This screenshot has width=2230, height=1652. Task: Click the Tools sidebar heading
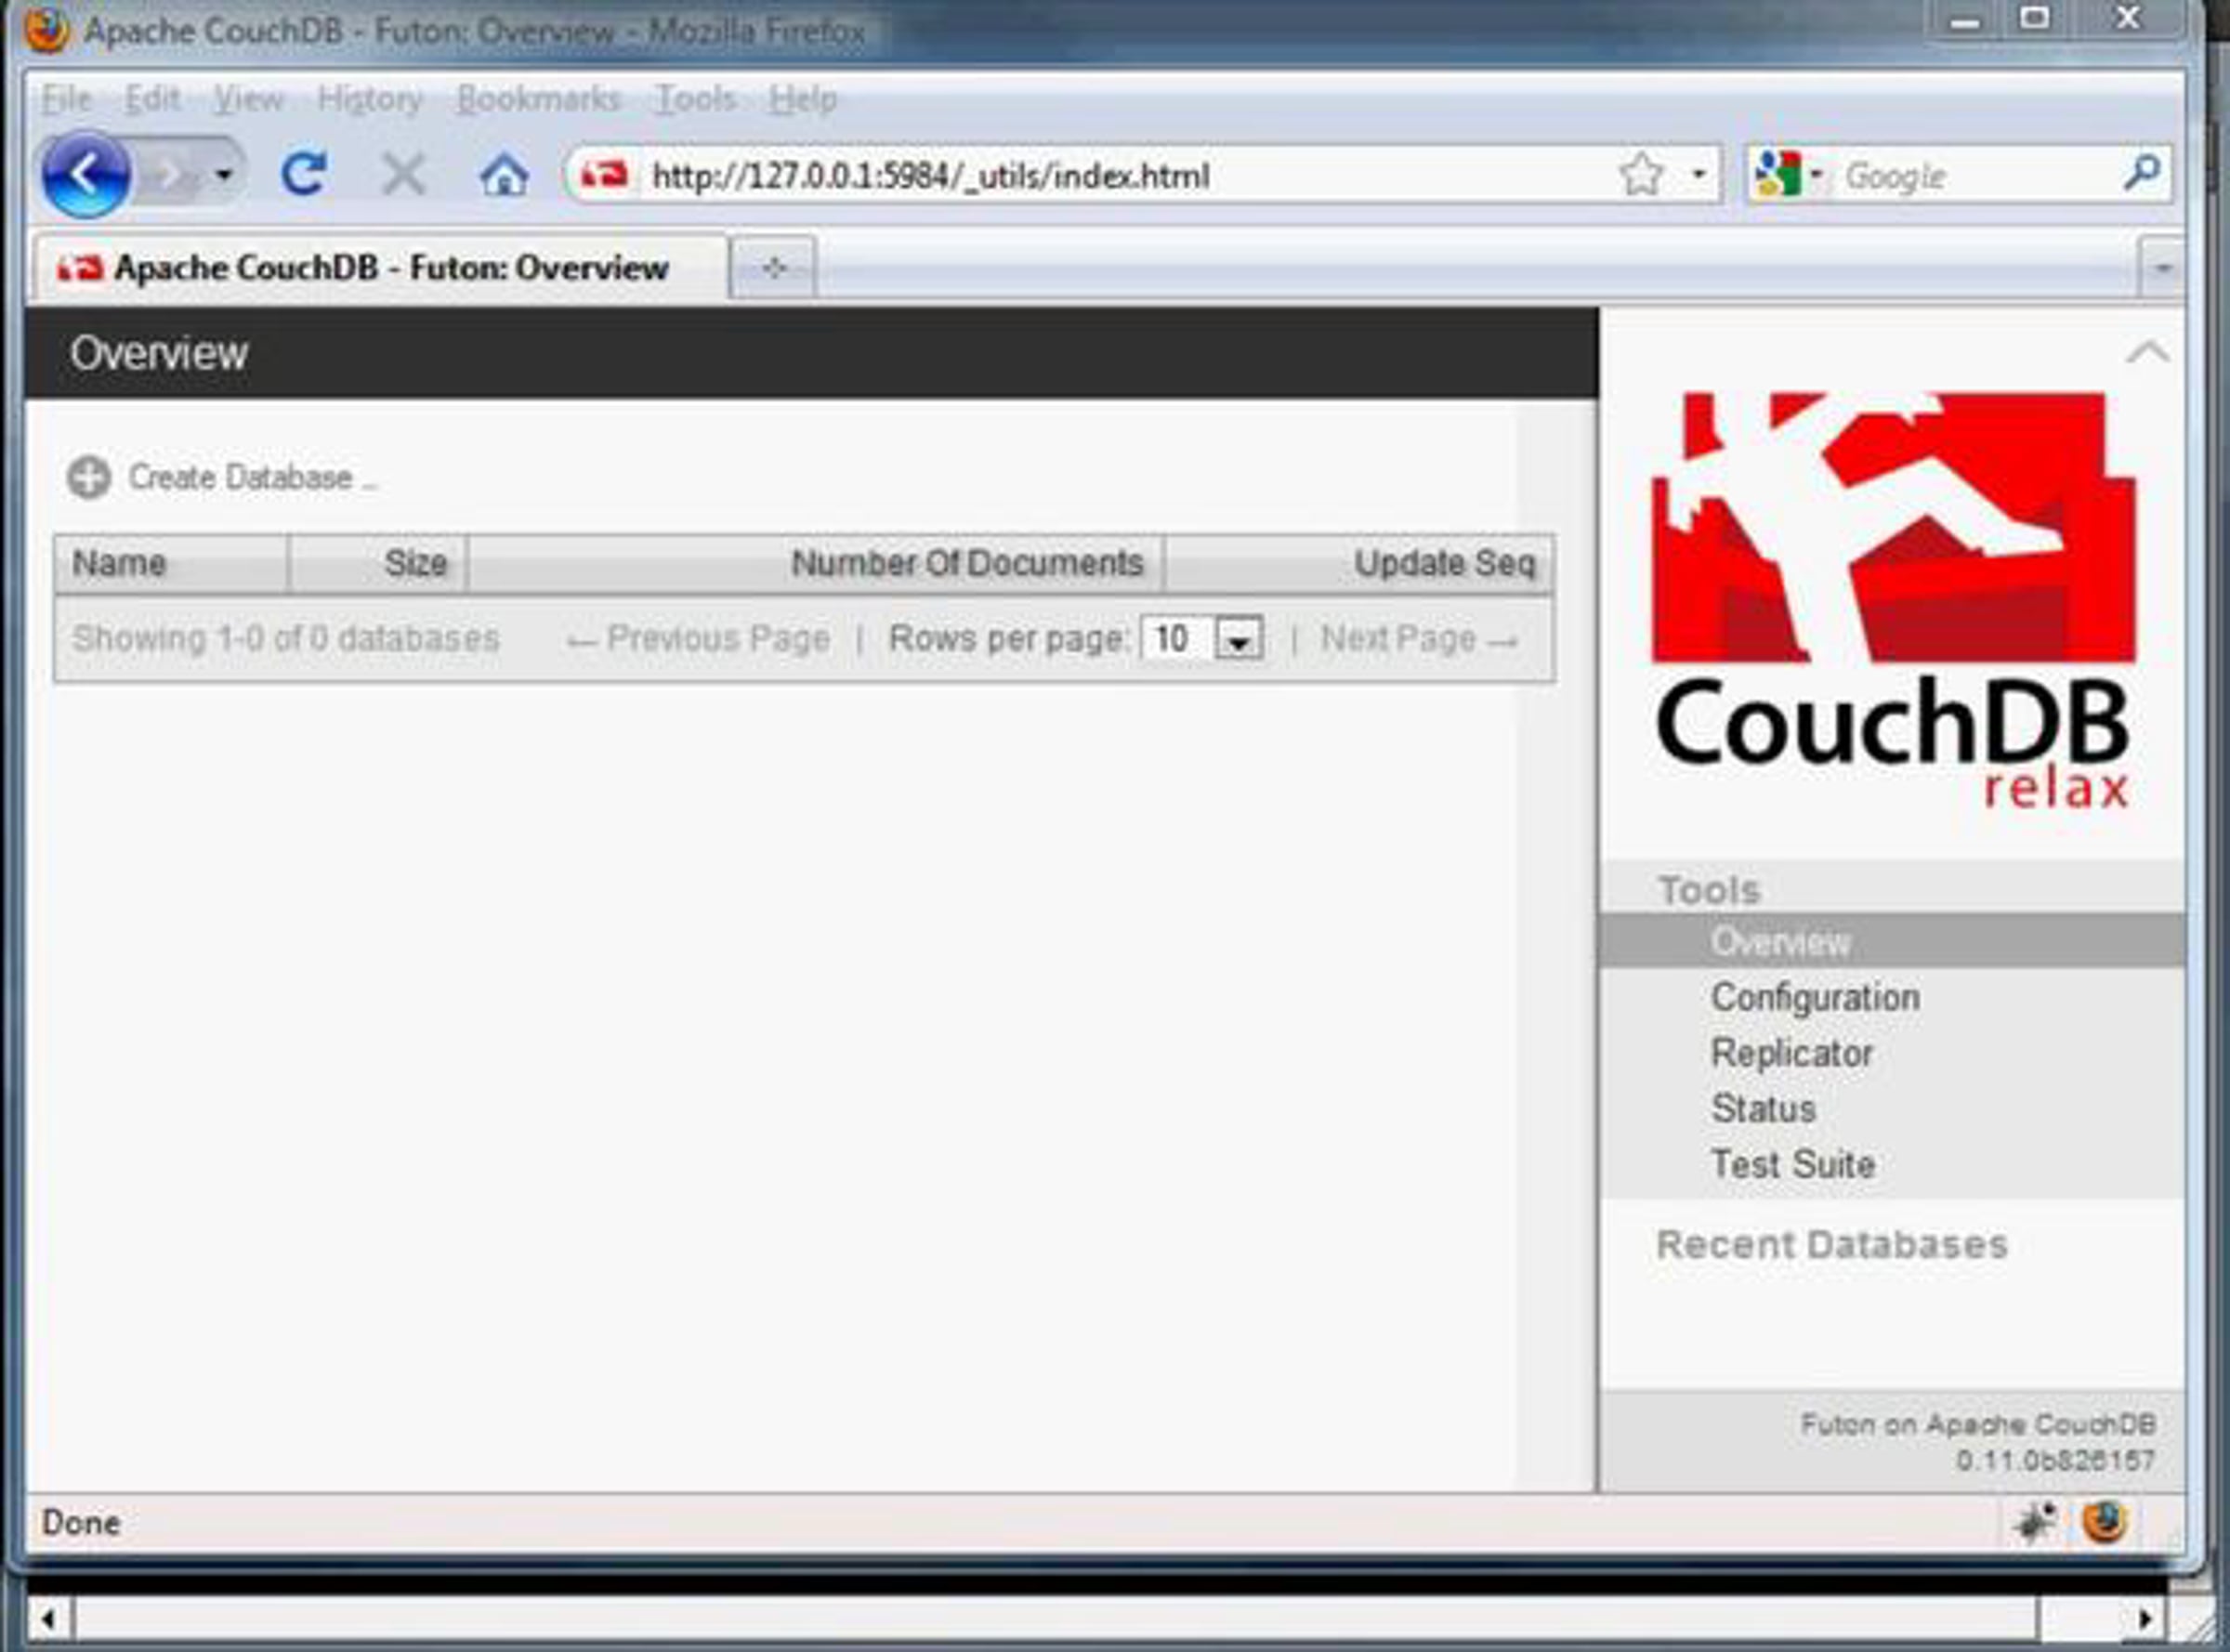(1709, 890)
